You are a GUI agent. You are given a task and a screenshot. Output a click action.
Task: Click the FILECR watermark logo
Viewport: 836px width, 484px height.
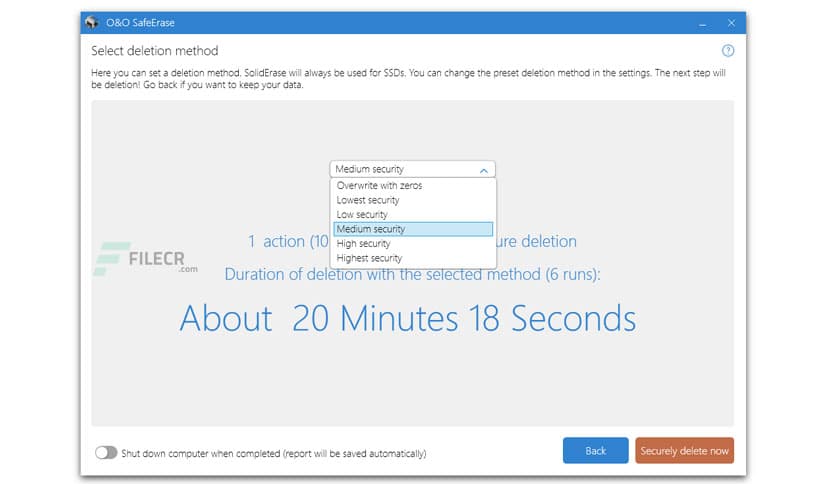145,256
